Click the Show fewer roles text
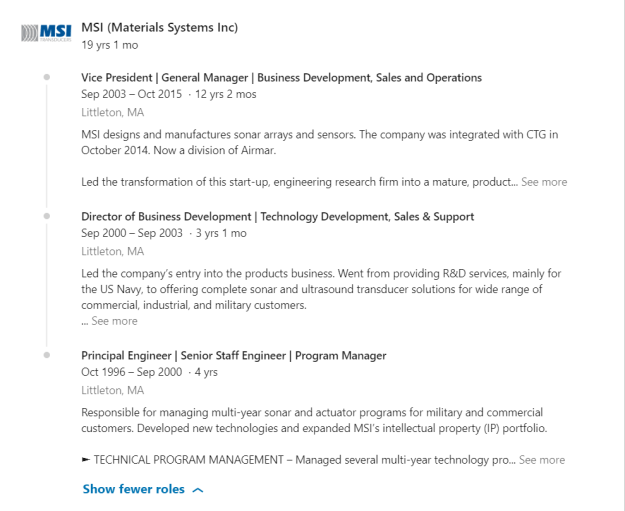Image resolution: width=625 pixels, height=511 pixels. pos(133,489)
